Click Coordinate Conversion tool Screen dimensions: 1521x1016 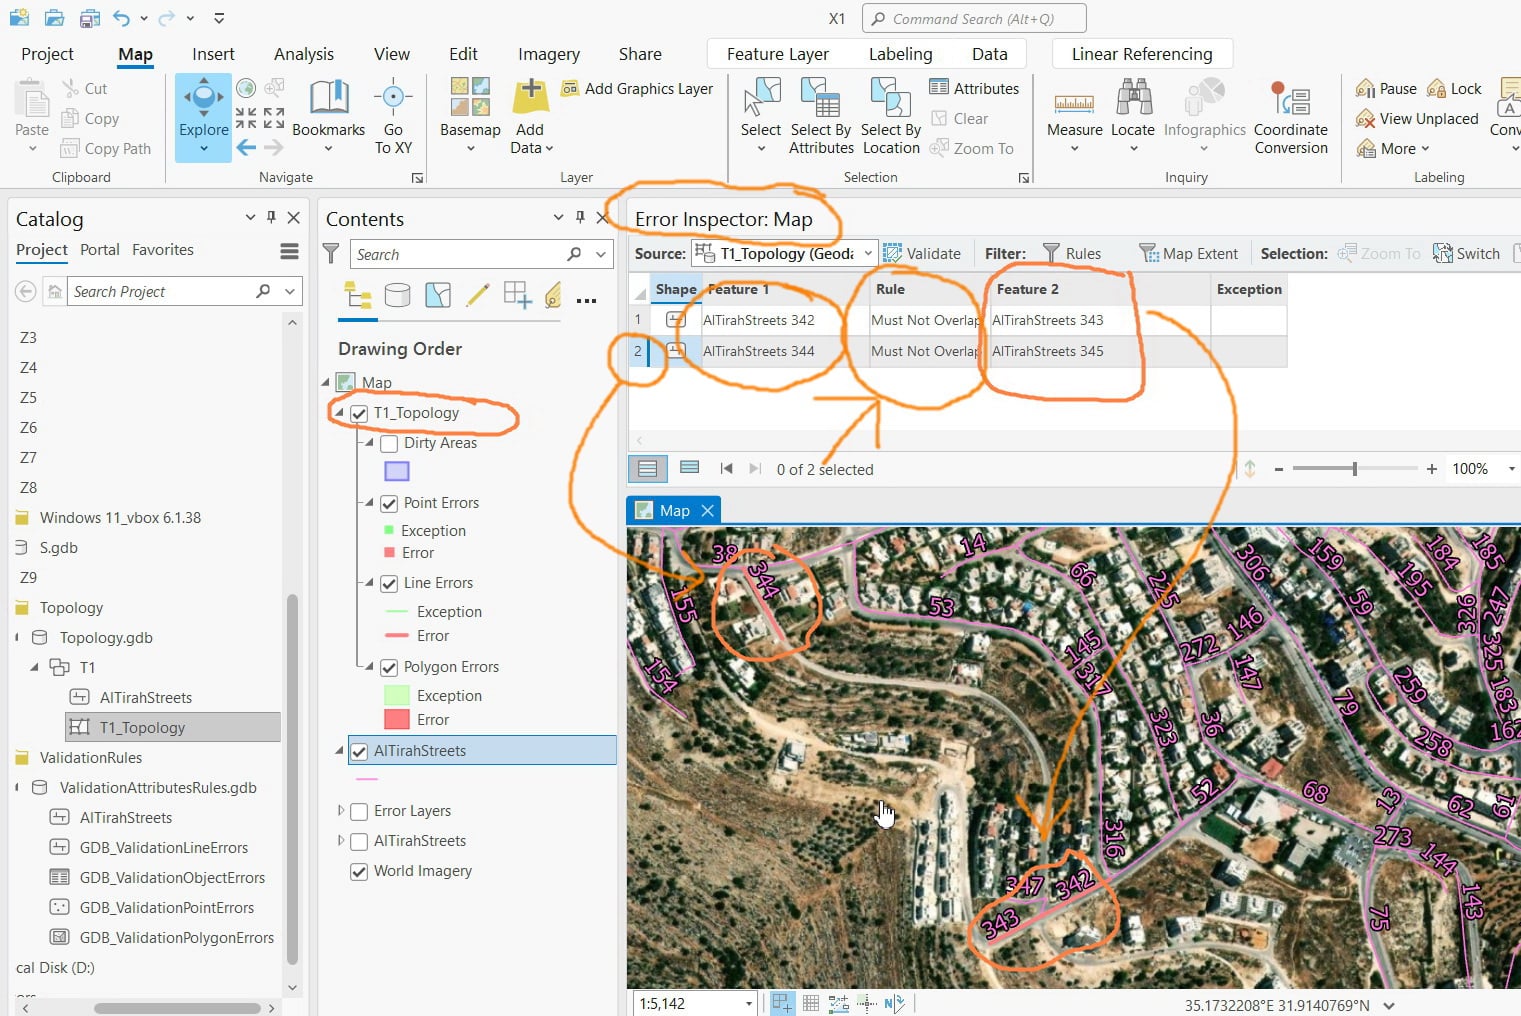(1291, 117)
